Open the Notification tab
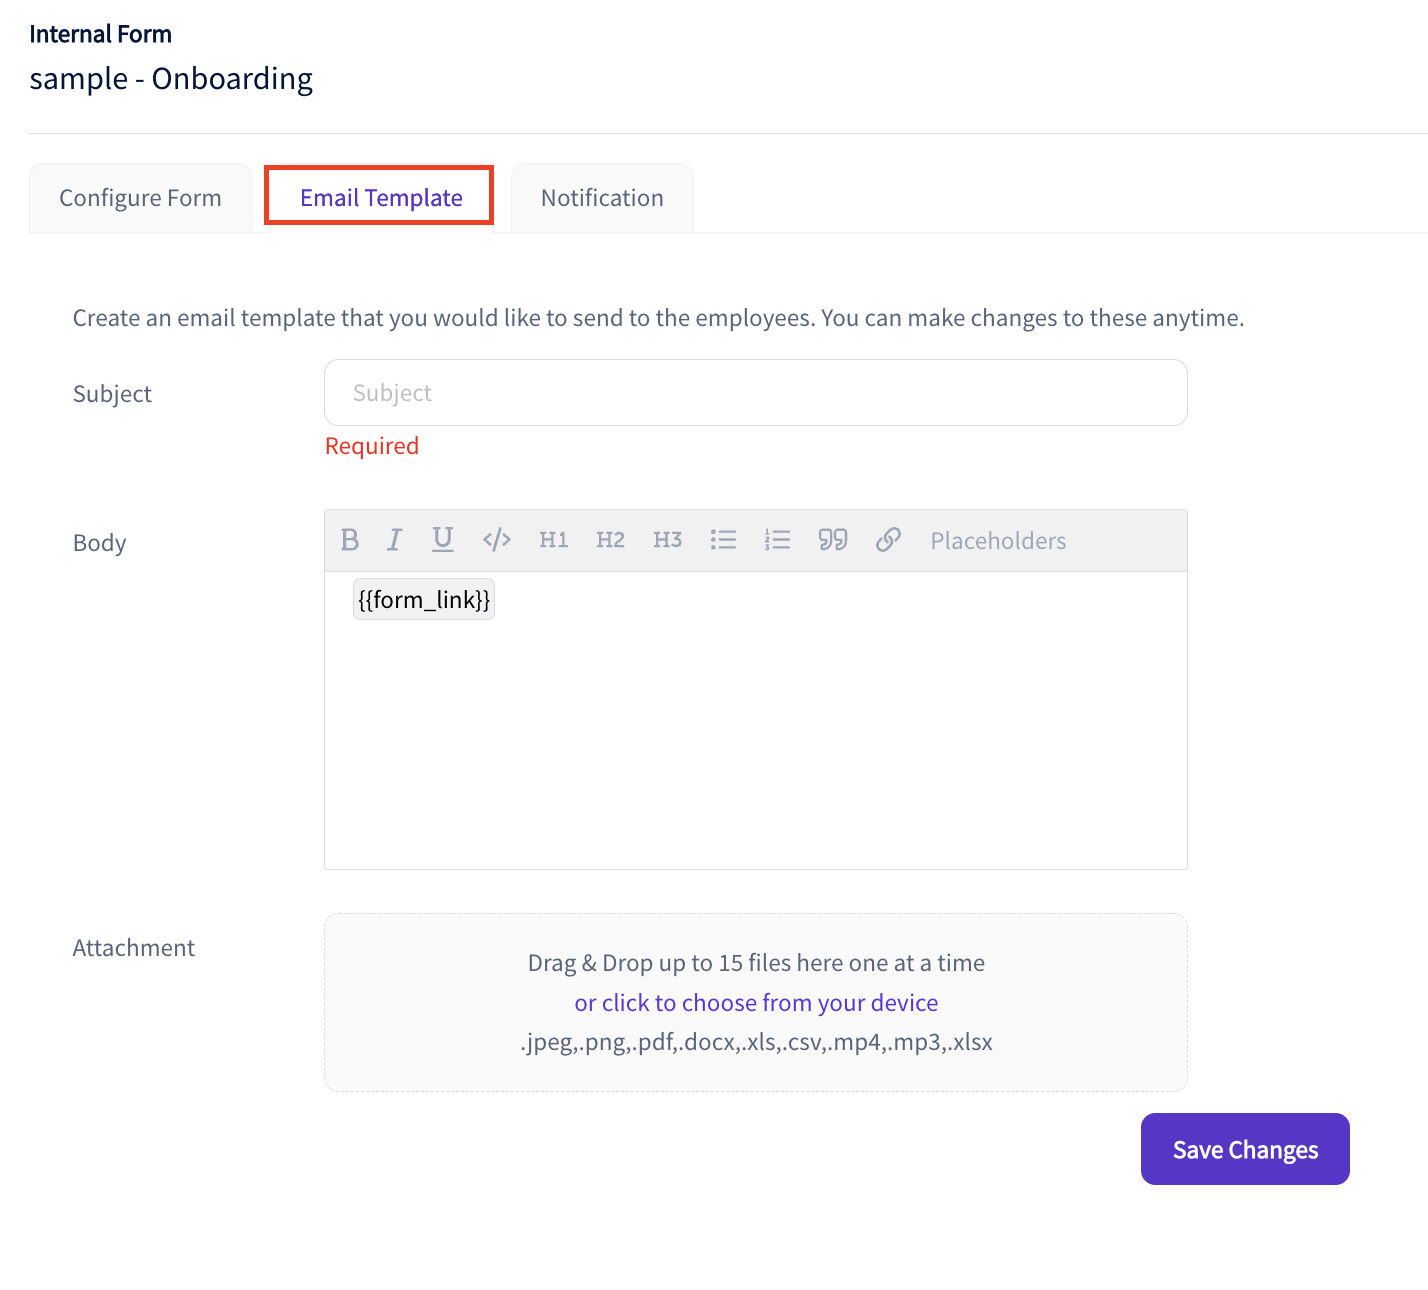This screenshot has height=1290, width=1428. coord(602,198)
